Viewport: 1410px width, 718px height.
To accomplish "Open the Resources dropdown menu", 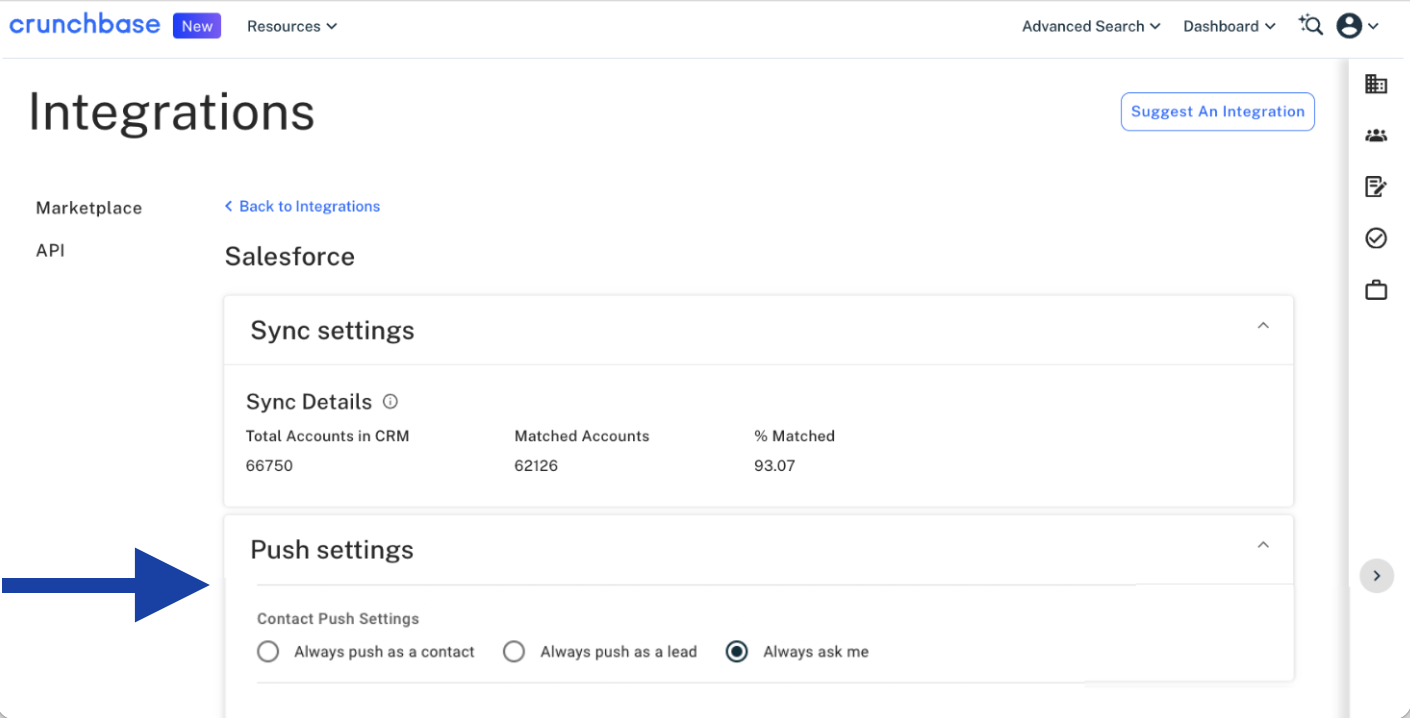I will pos(292,26).
